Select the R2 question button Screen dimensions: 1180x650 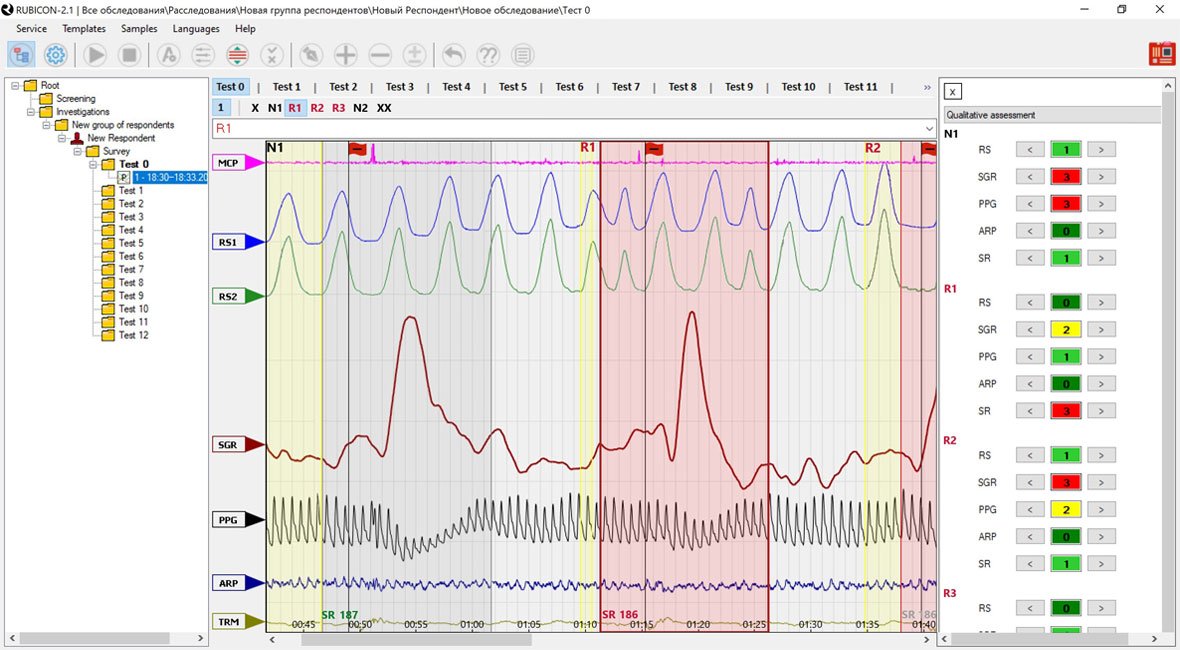pyautogui.click(x=317, y=108)
